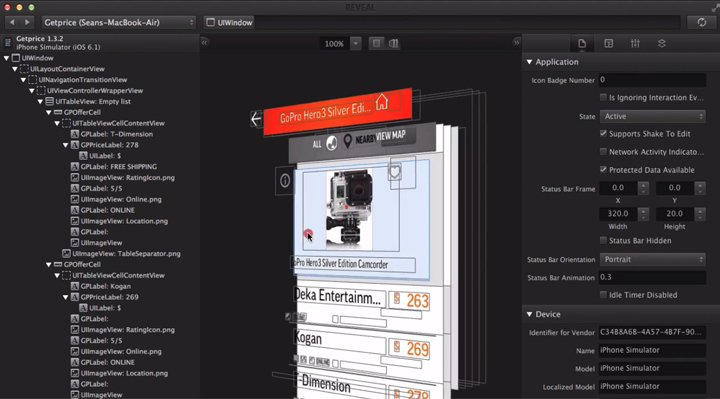Image resolution: width=720 pixels, height=399 pixels.
Task: Click the home icon on red nav bar
Action: [382, 102]
